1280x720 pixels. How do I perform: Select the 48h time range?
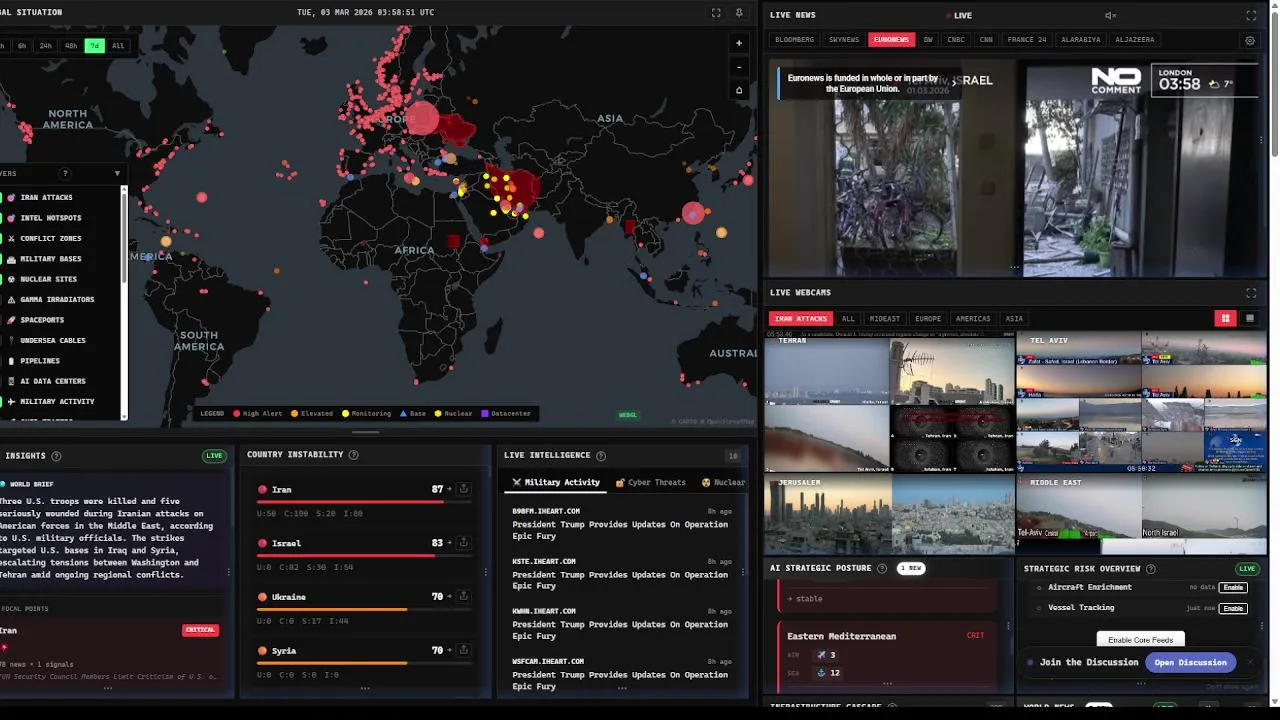coord(70,46)
